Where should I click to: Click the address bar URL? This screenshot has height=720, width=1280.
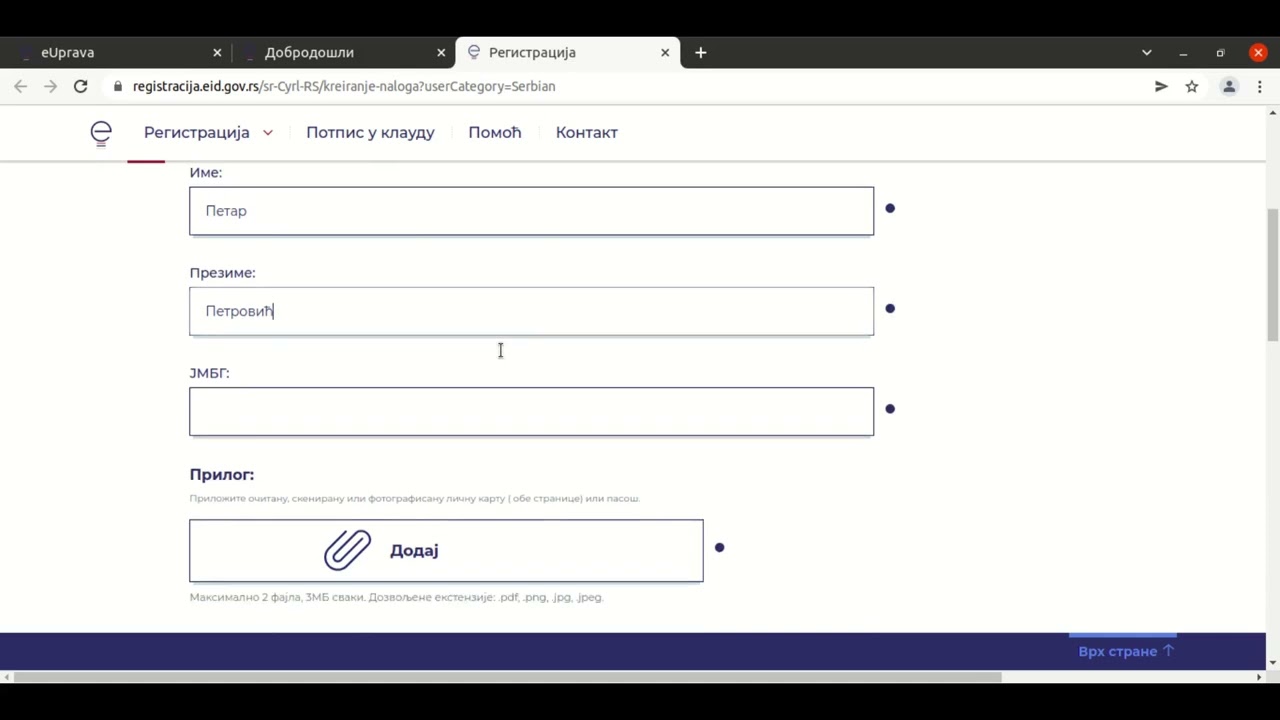[x=344, y=86]
